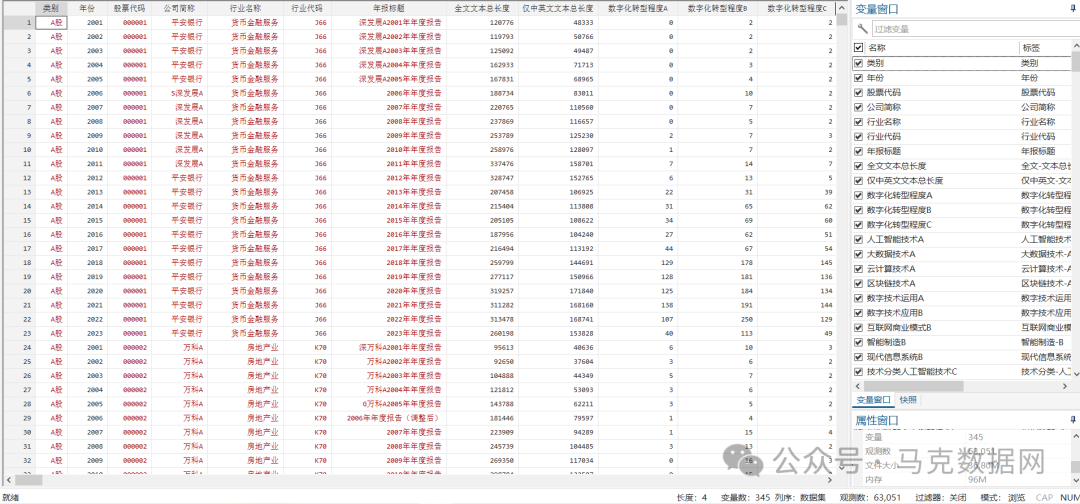Click status bar 模式: 浏览 entry
Image resolution: width=1080 pixels, height=504 pixels.
pos(1001,497)
